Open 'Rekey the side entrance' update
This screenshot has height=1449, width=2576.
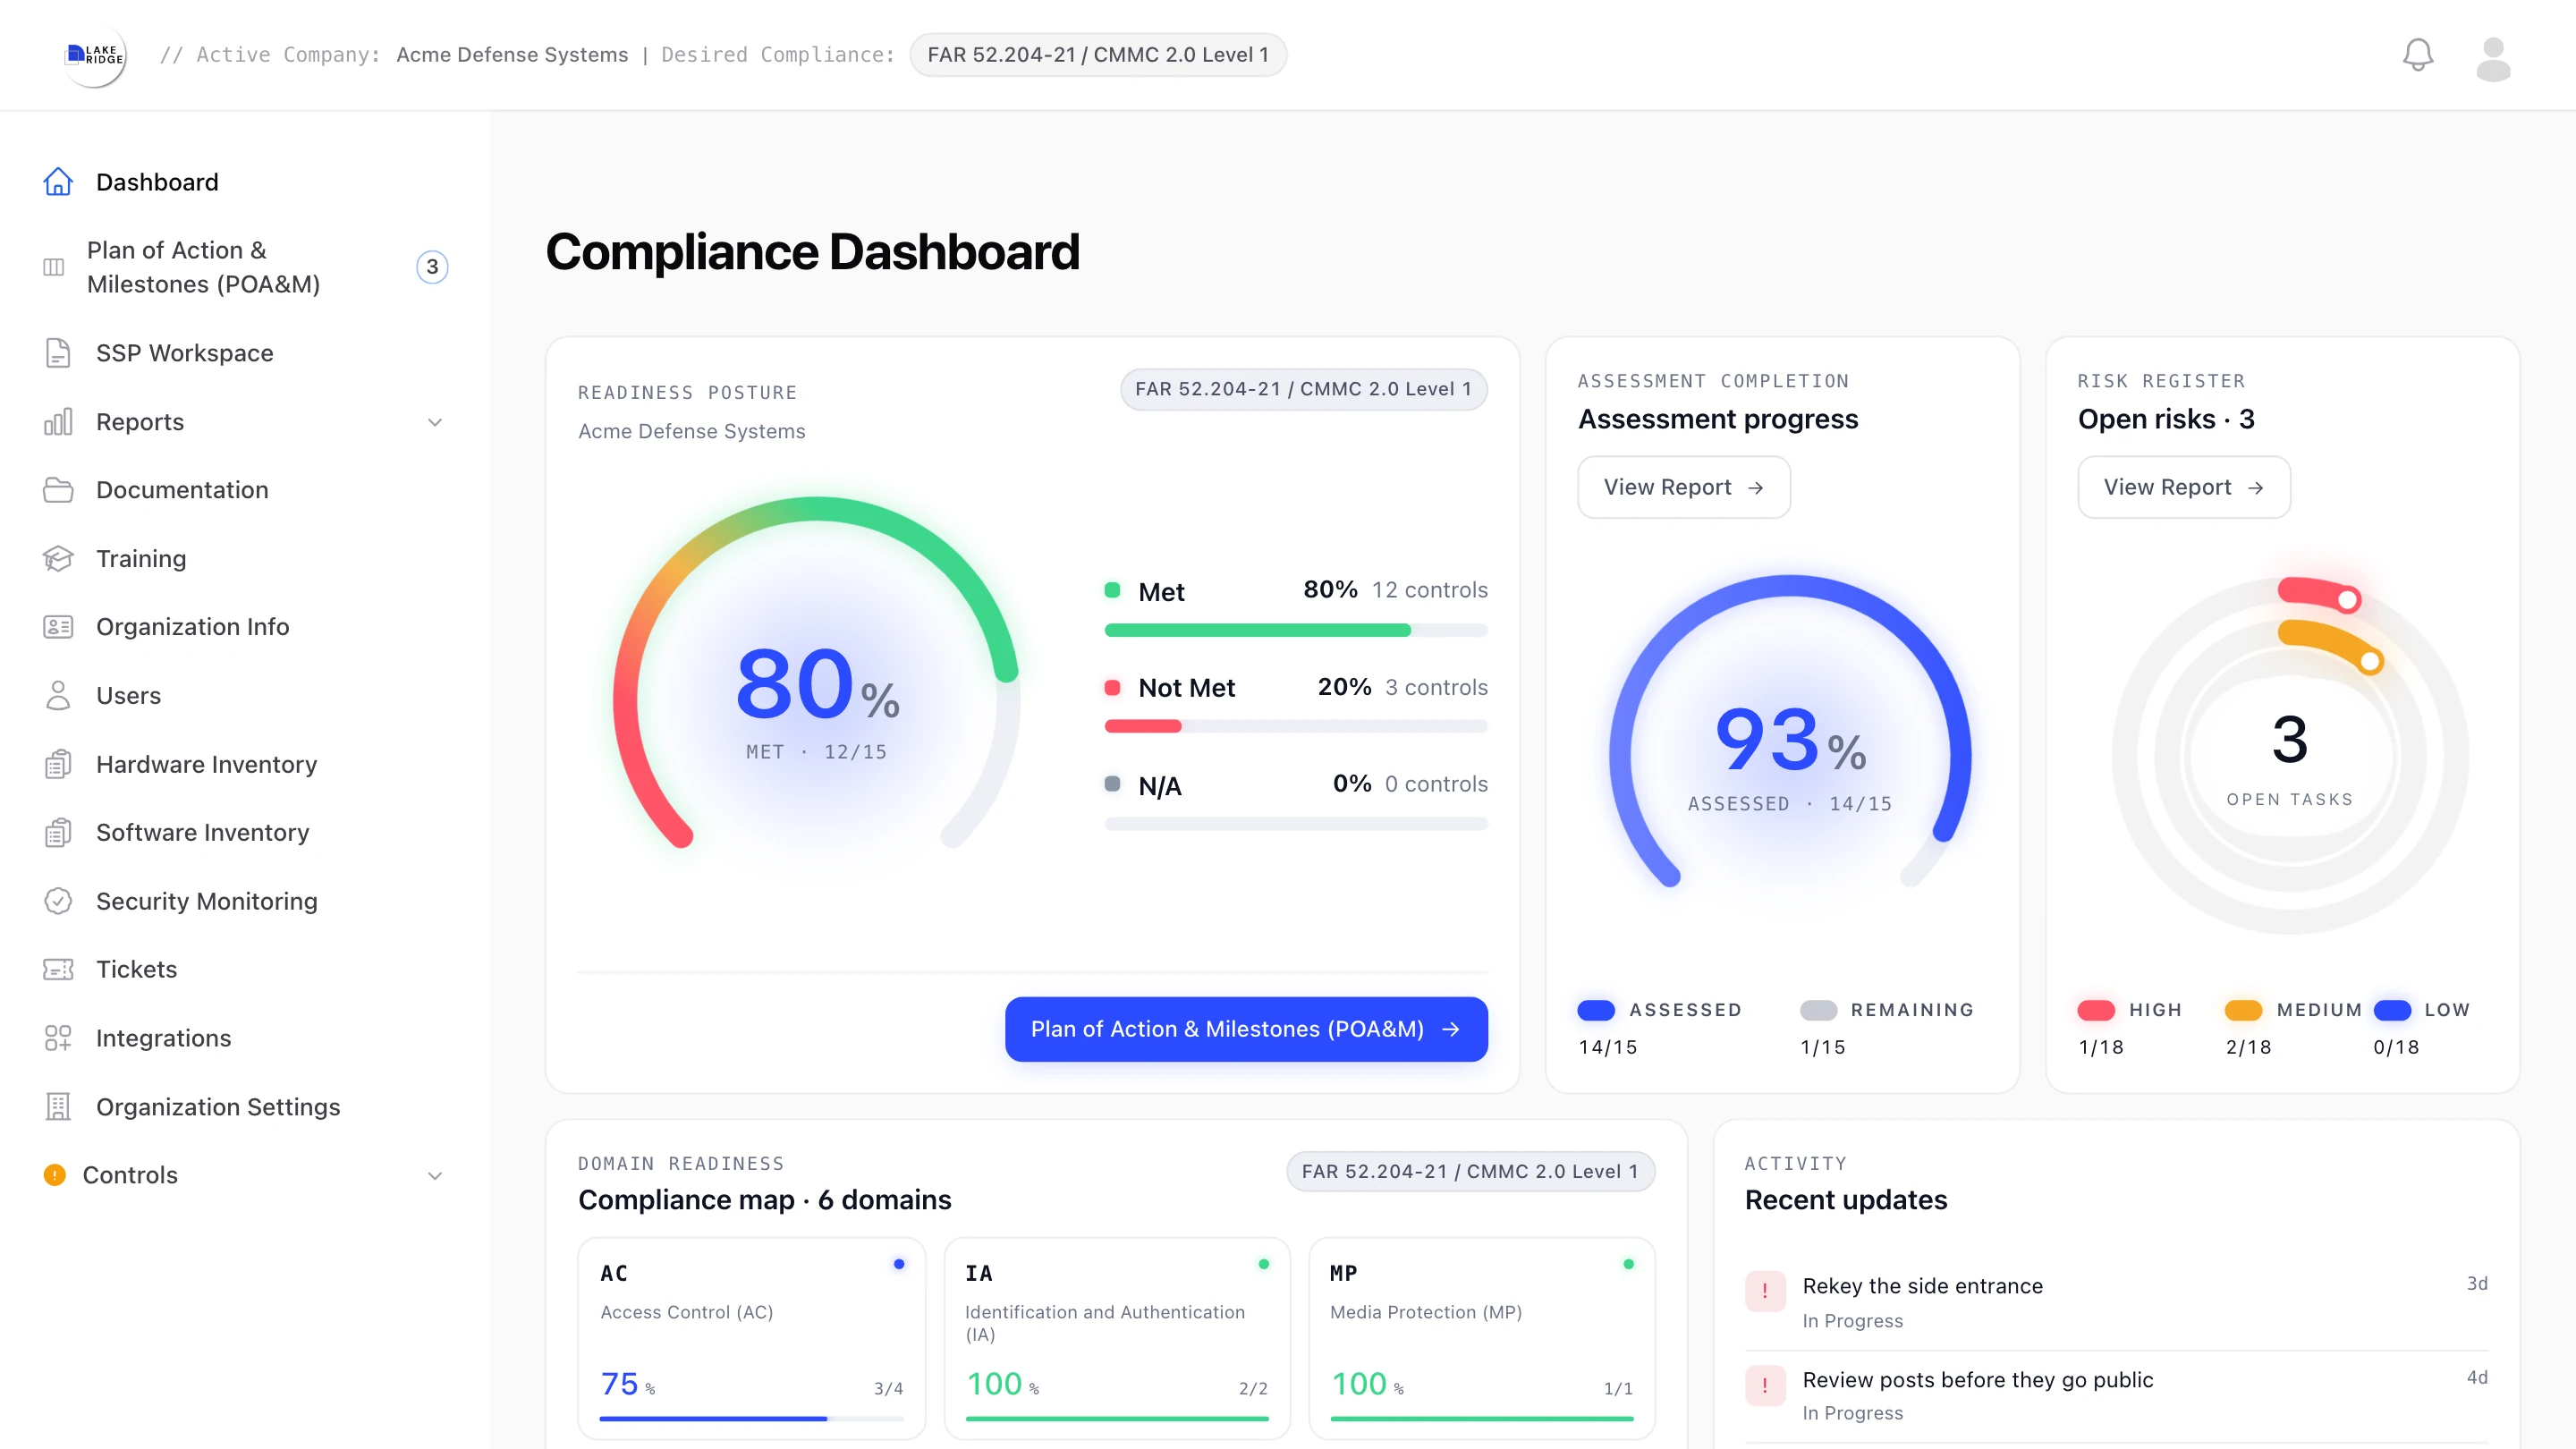coord(2116,1302)
